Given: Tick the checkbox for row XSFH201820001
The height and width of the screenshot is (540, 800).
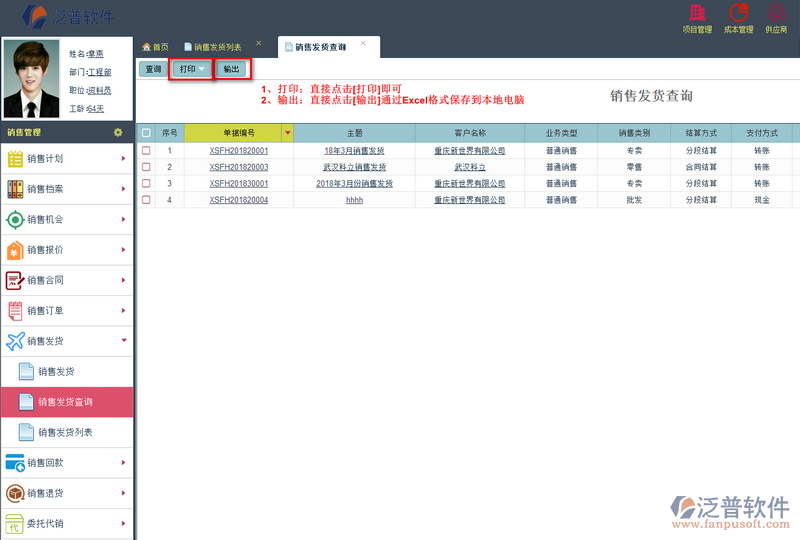Looking at the screenshot, I should 146,151.
